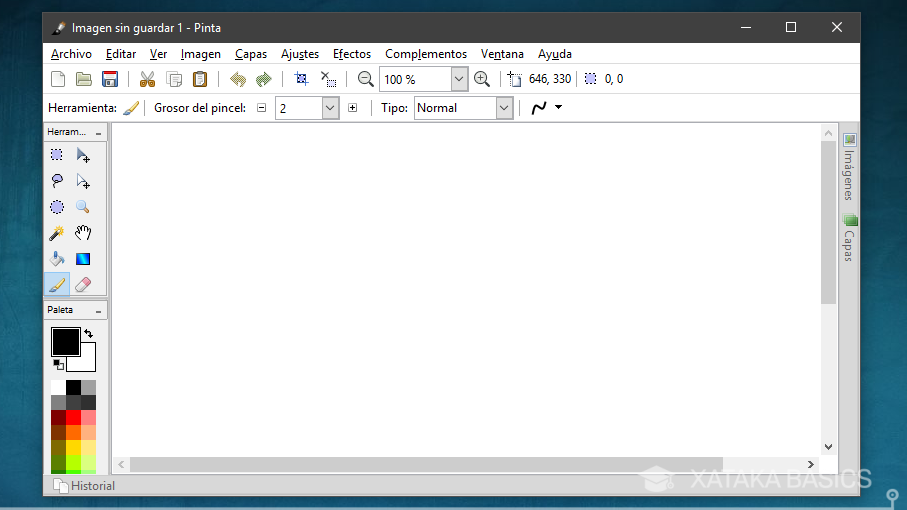Screen dimensions: 907x510
Task: Open the zoom percentage dropdown
Action: pos(459,79)
